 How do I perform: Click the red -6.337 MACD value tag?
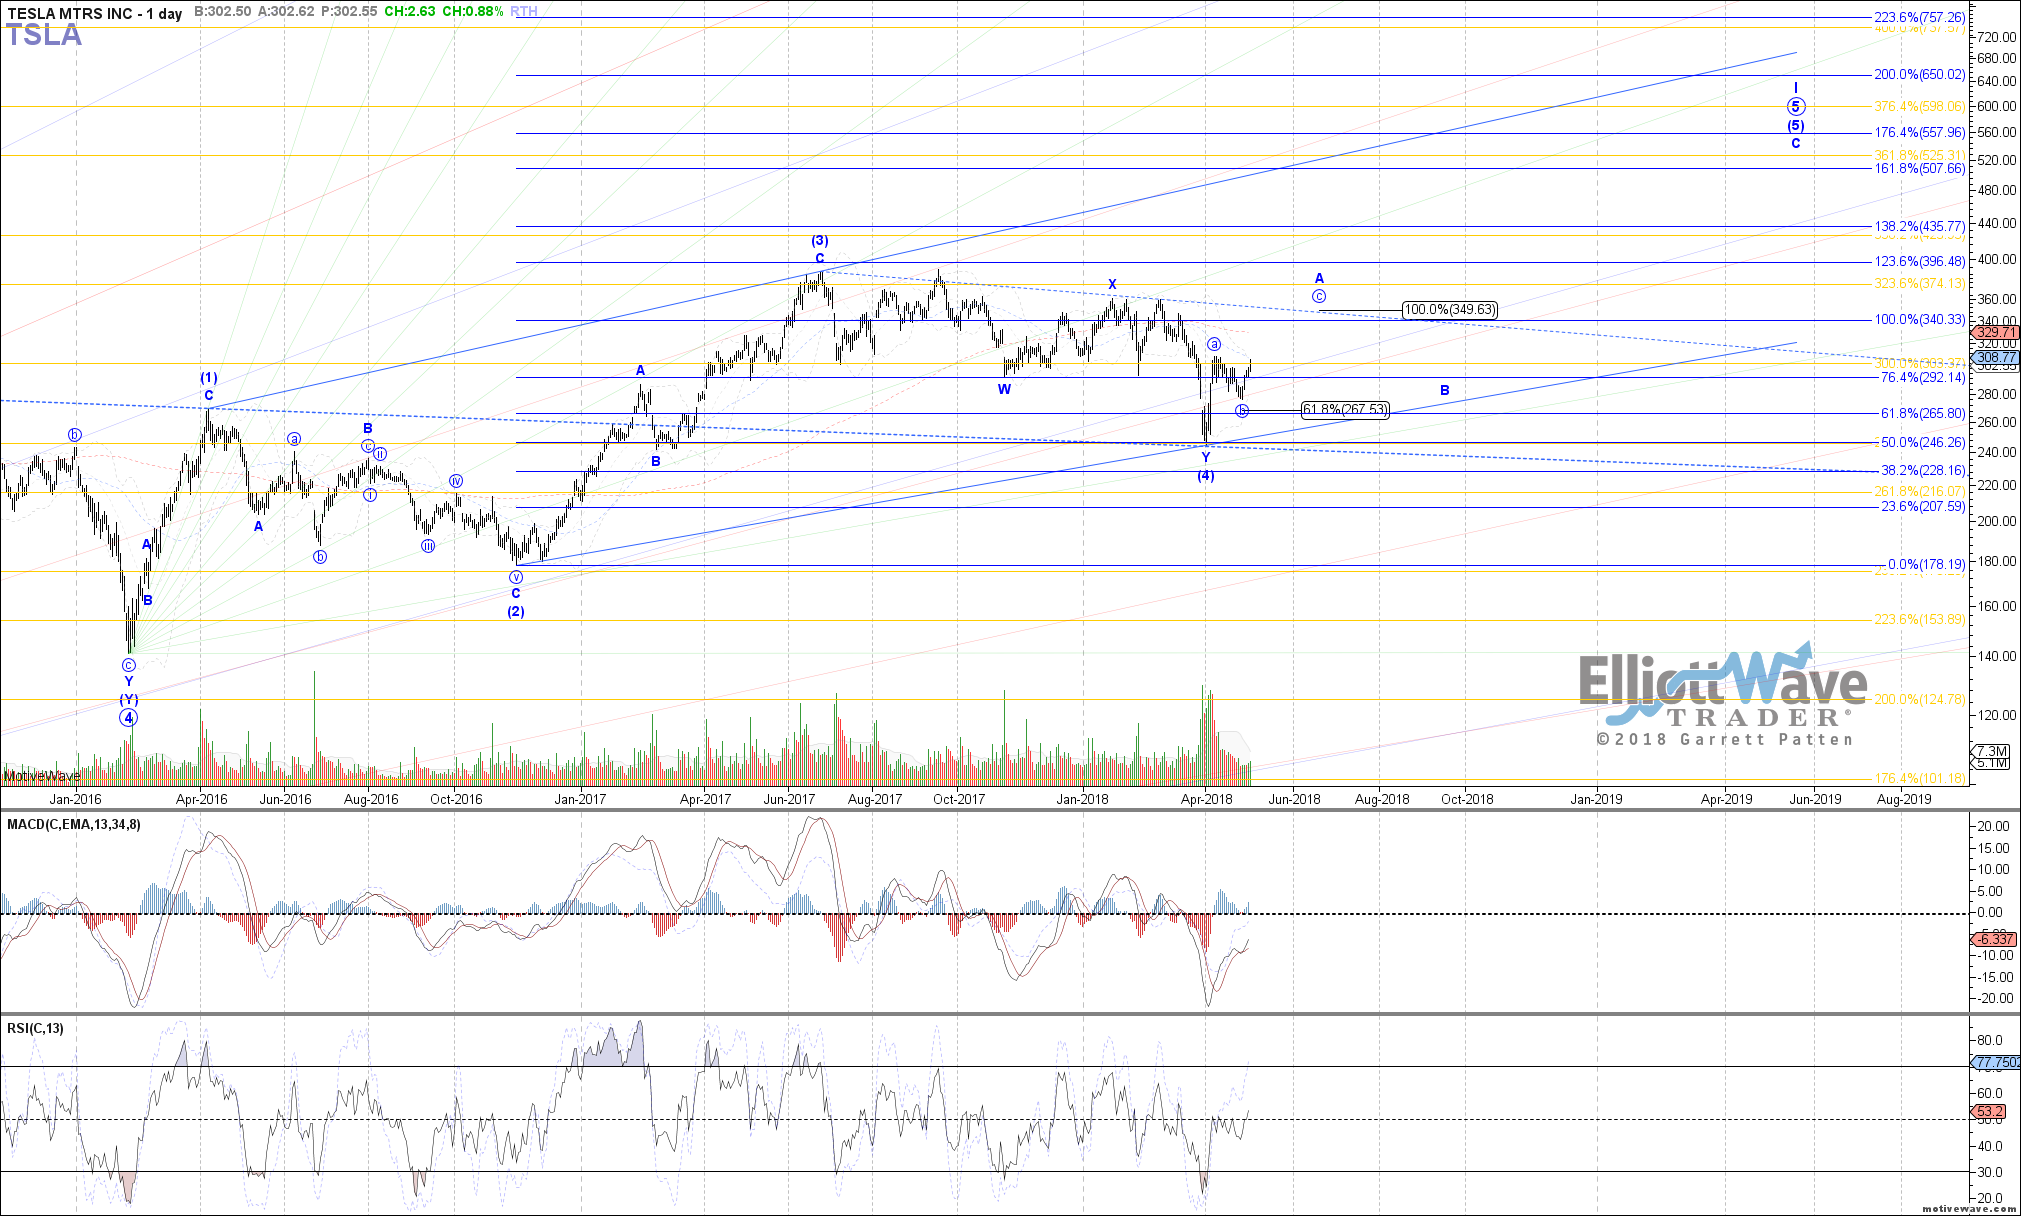[x=1994, y=939]
